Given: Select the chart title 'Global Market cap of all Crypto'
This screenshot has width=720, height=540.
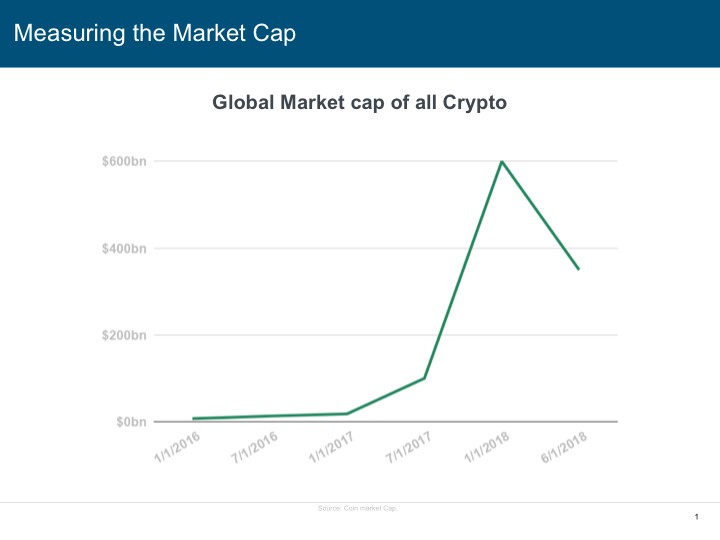Looking at the screenshot, I should coord(361,101).
